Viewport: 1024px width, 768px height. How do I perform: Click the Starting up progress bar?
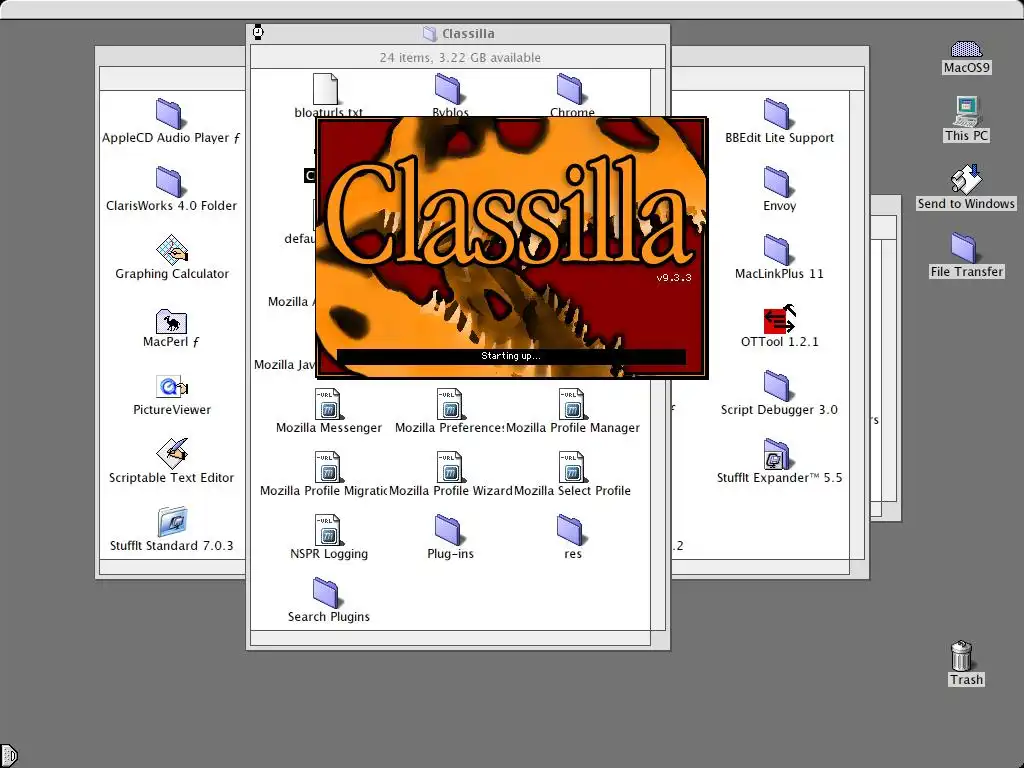(511, 356)
